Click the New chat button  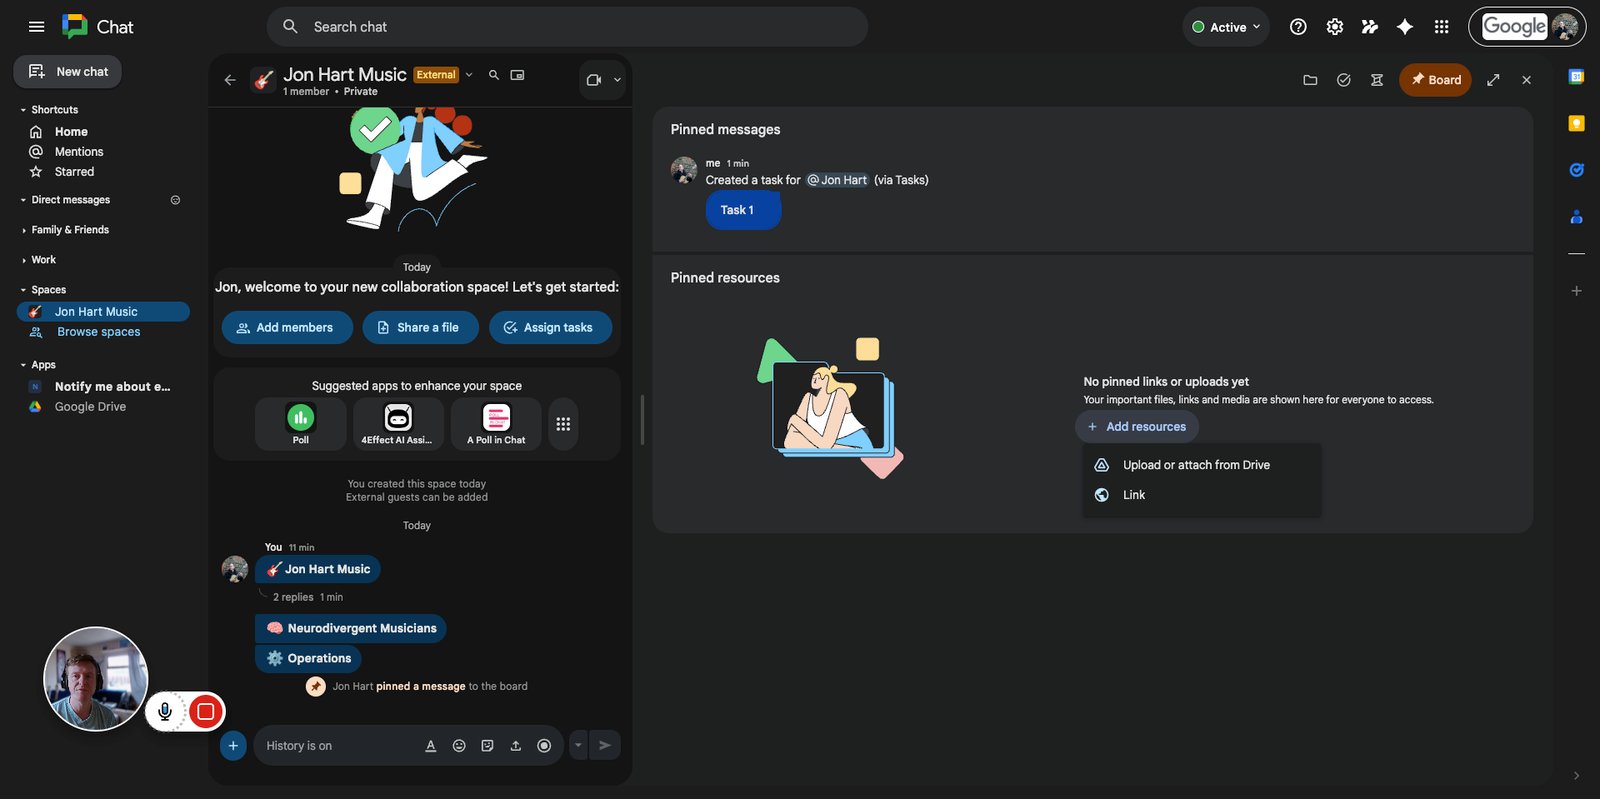click(68, 72)
